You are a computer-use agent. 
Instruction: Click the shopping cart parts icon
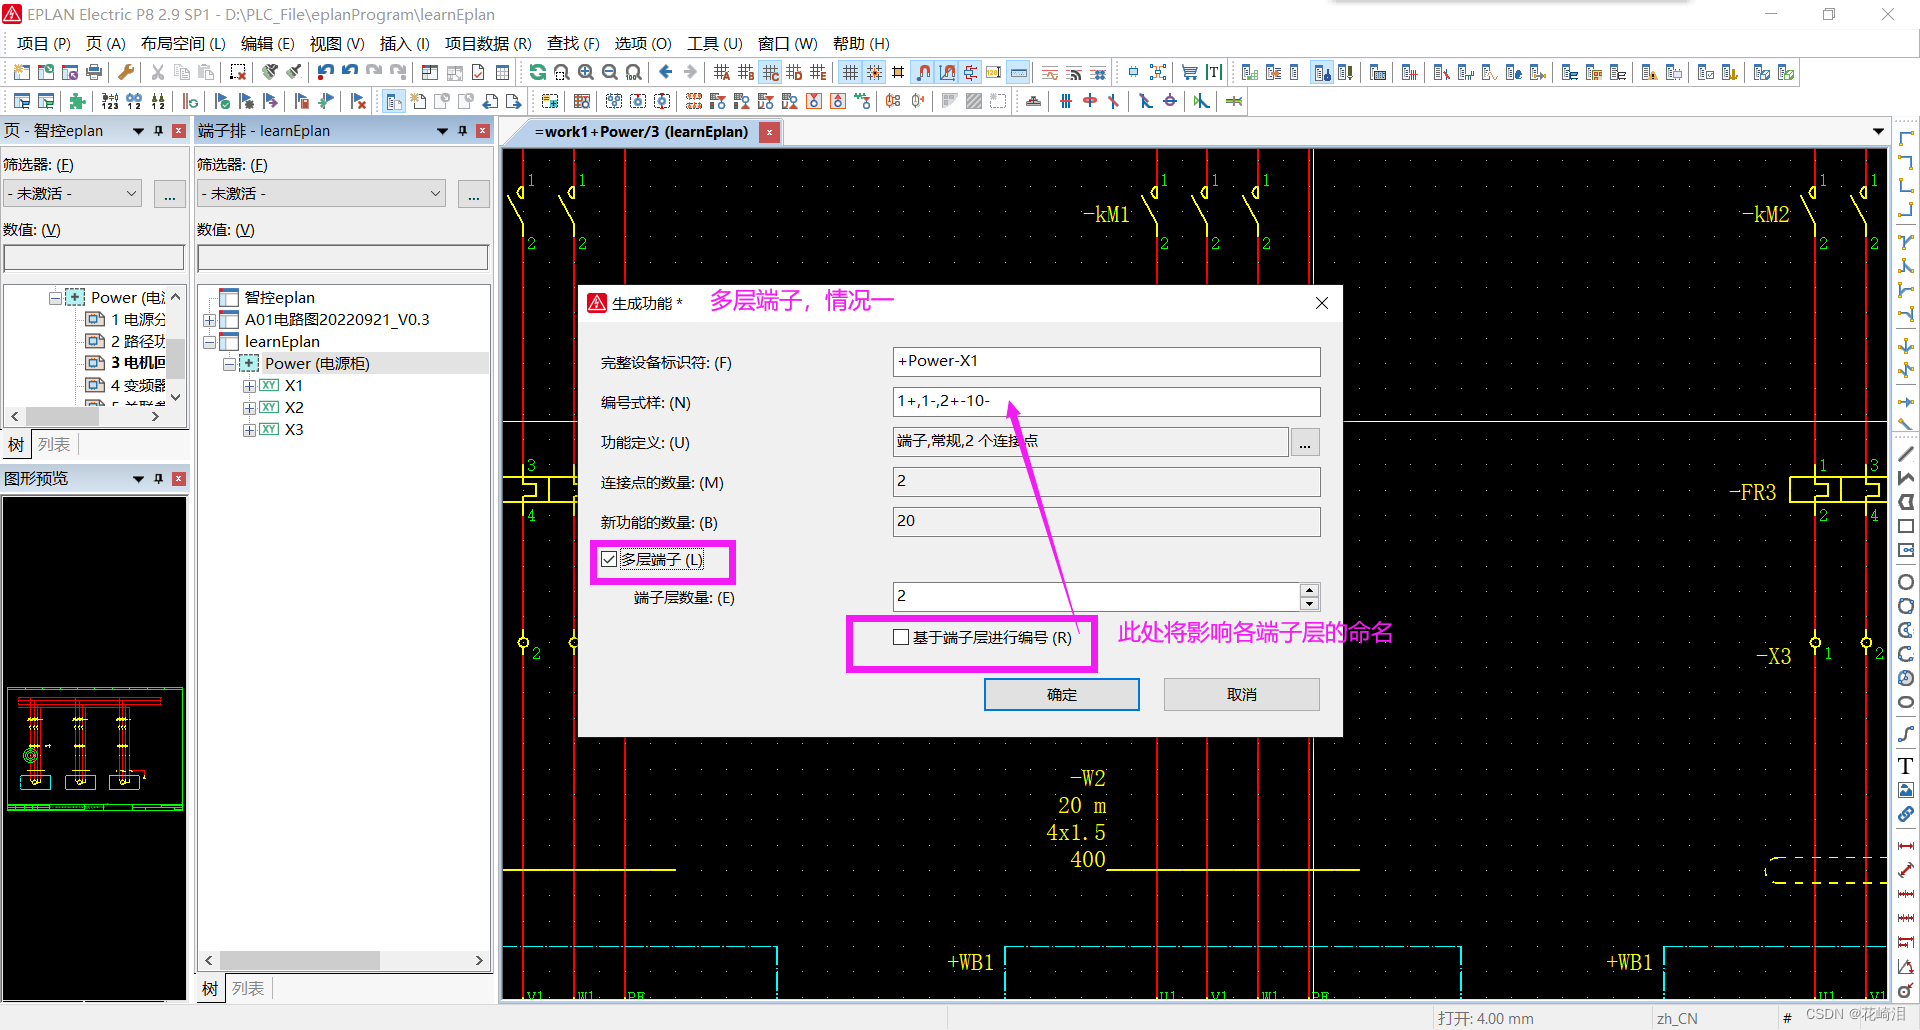coord(1190,72)
